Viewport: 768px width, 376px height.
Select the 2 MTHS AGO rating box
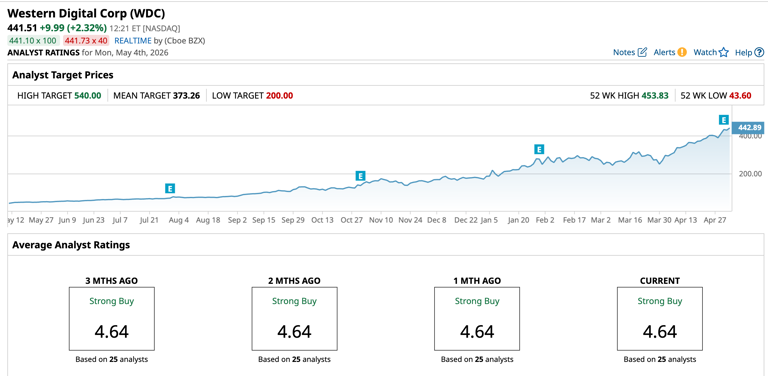(294, 318)
